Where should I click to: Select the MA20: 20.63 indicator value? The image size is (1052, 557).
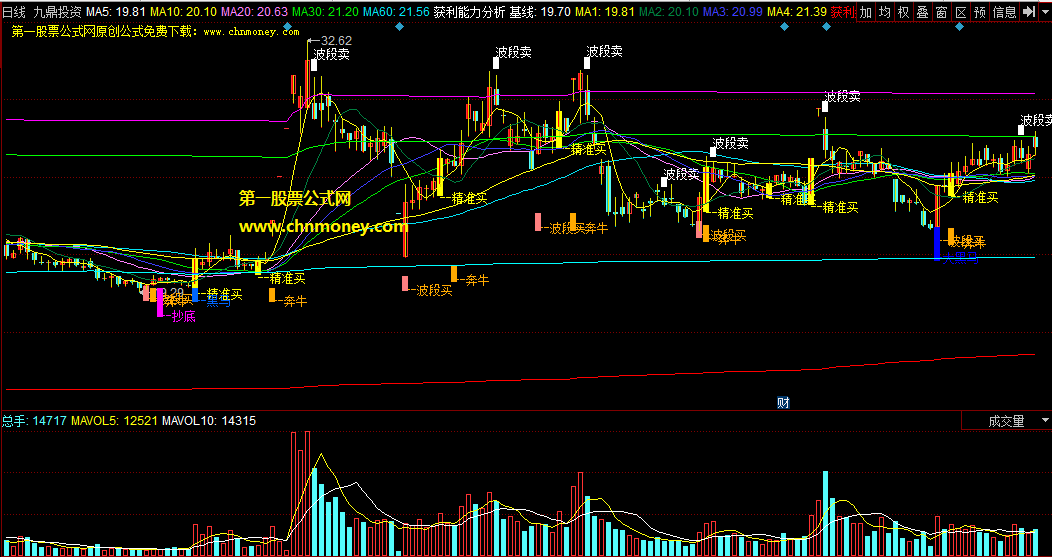click(x=254, y=11)
